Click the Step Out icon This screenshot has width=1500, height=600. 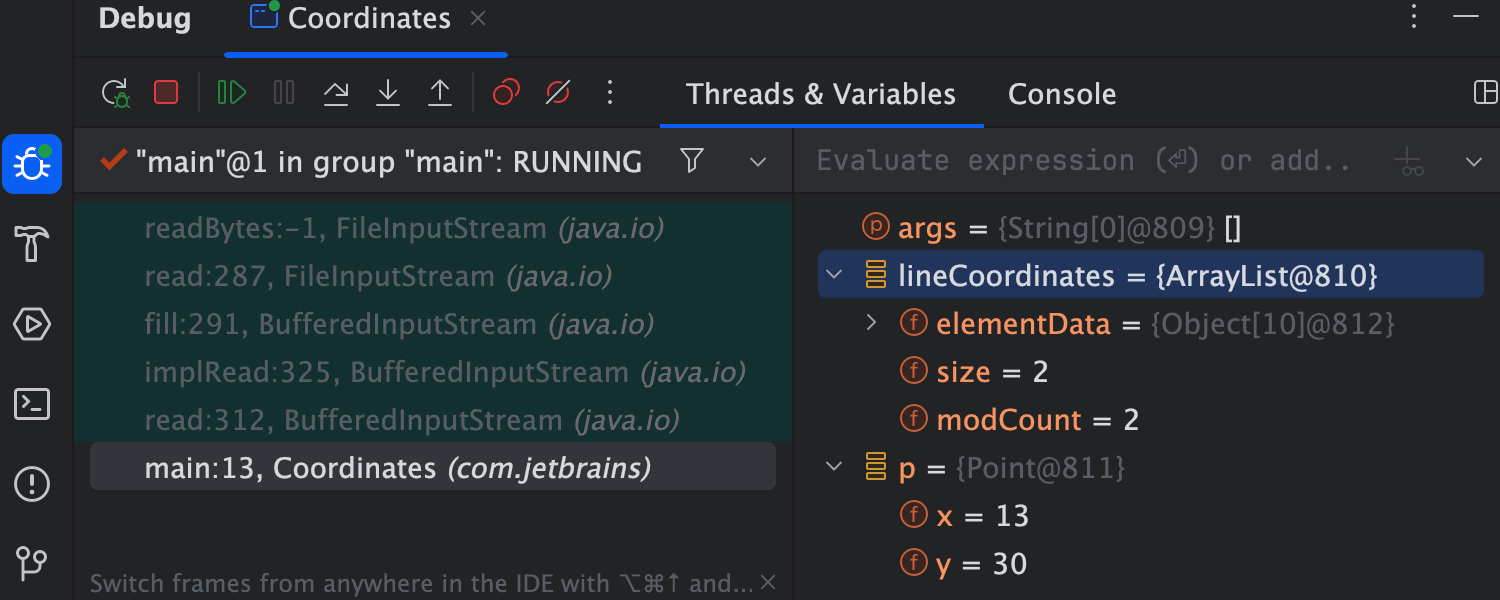440,93
